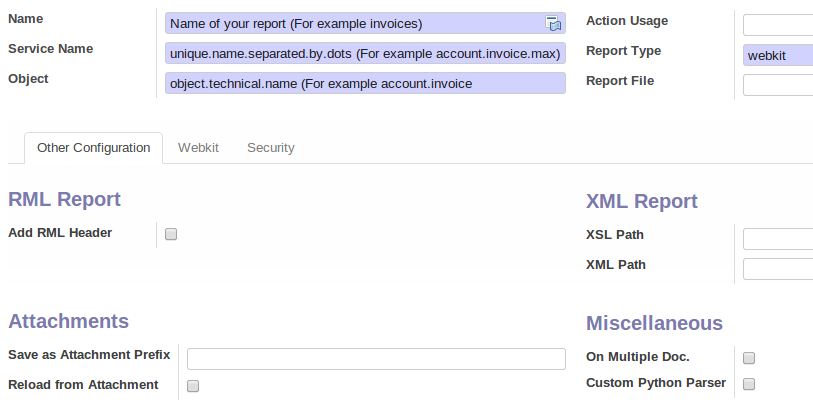
Task: Focus the Action Usage input field
Action: 778,25
